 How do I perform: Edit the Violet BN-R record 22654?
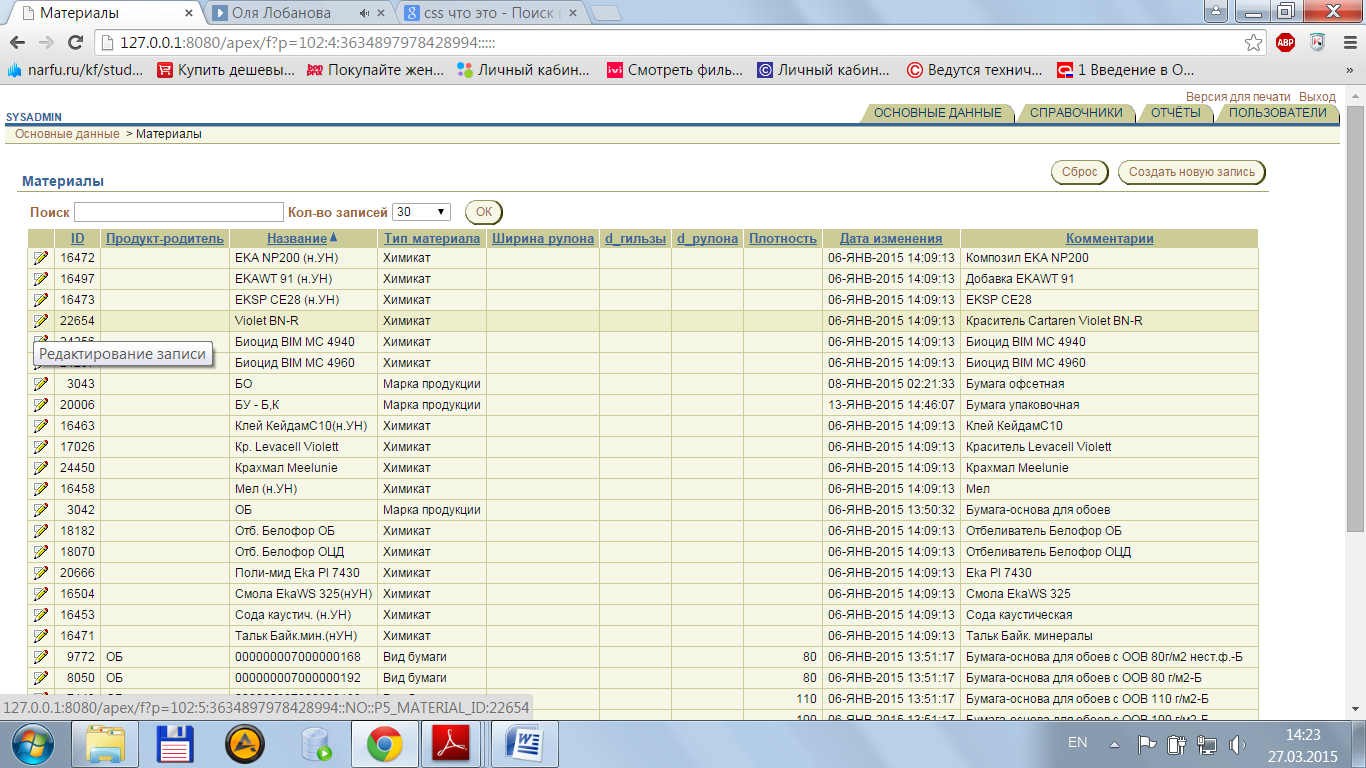(x=41, y=321)
